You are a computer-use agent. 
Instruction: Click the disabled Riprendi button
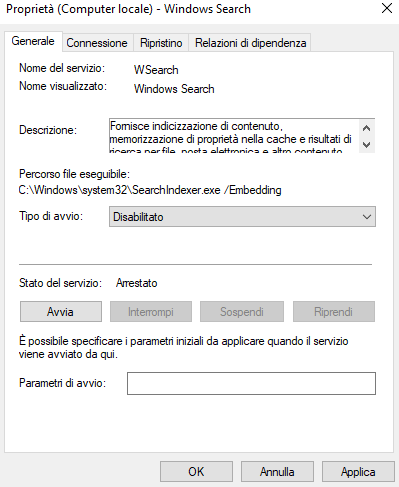click(x=334, y=312)
